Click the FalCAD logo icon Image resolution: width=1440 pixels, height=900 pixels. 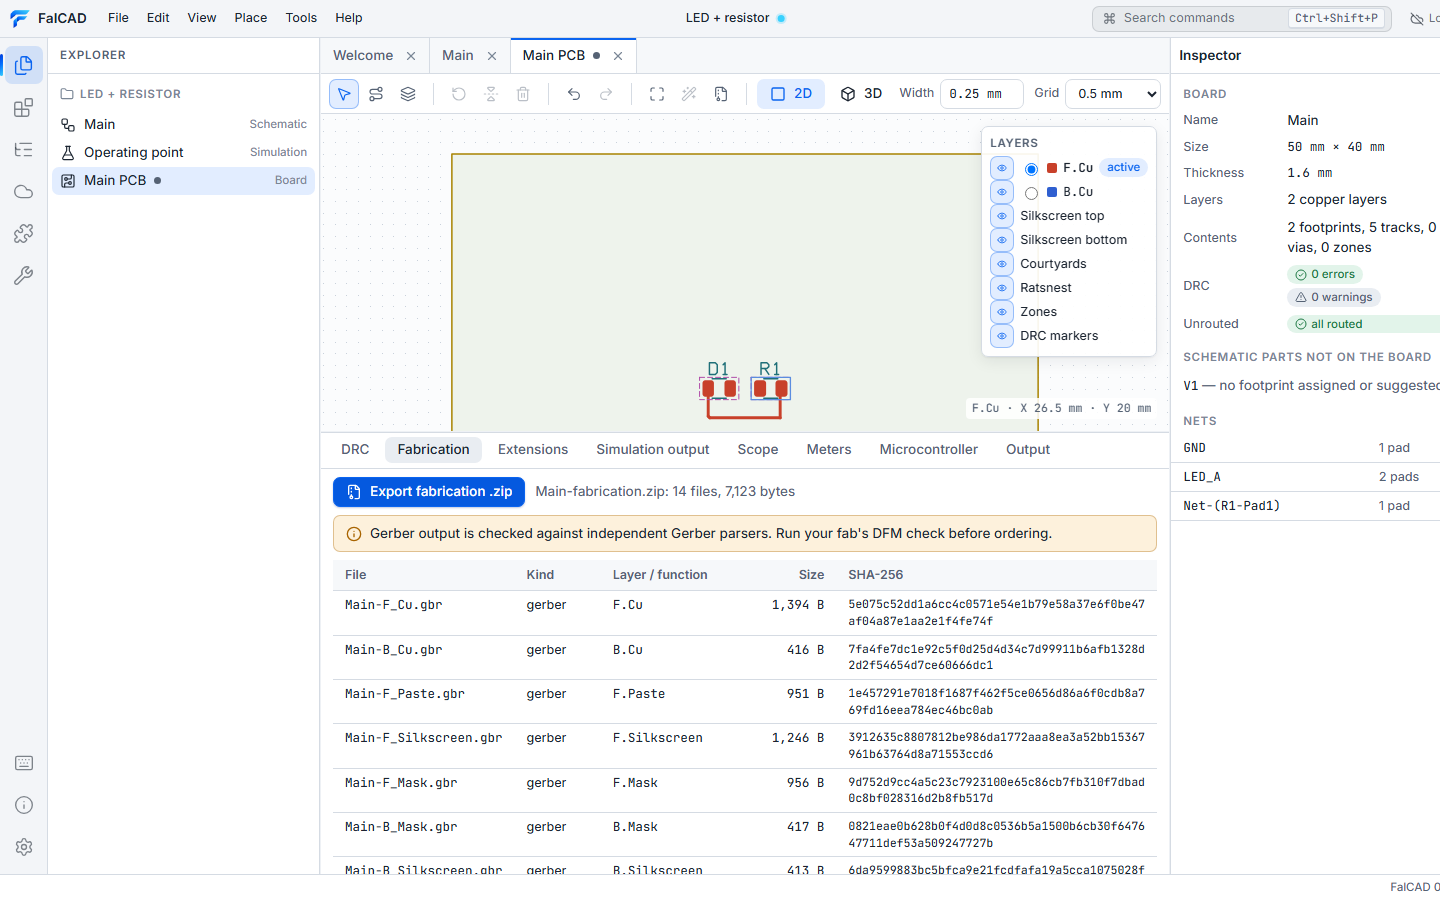coord(20,18)
